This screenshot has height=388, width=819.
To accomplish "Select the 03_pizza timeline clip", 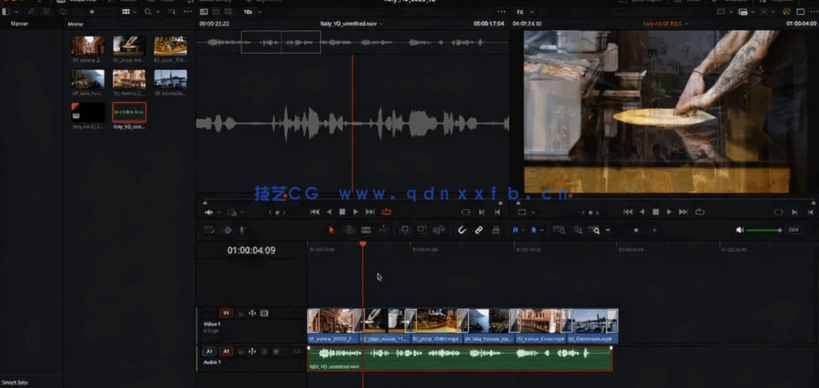I will click(436, 326).
